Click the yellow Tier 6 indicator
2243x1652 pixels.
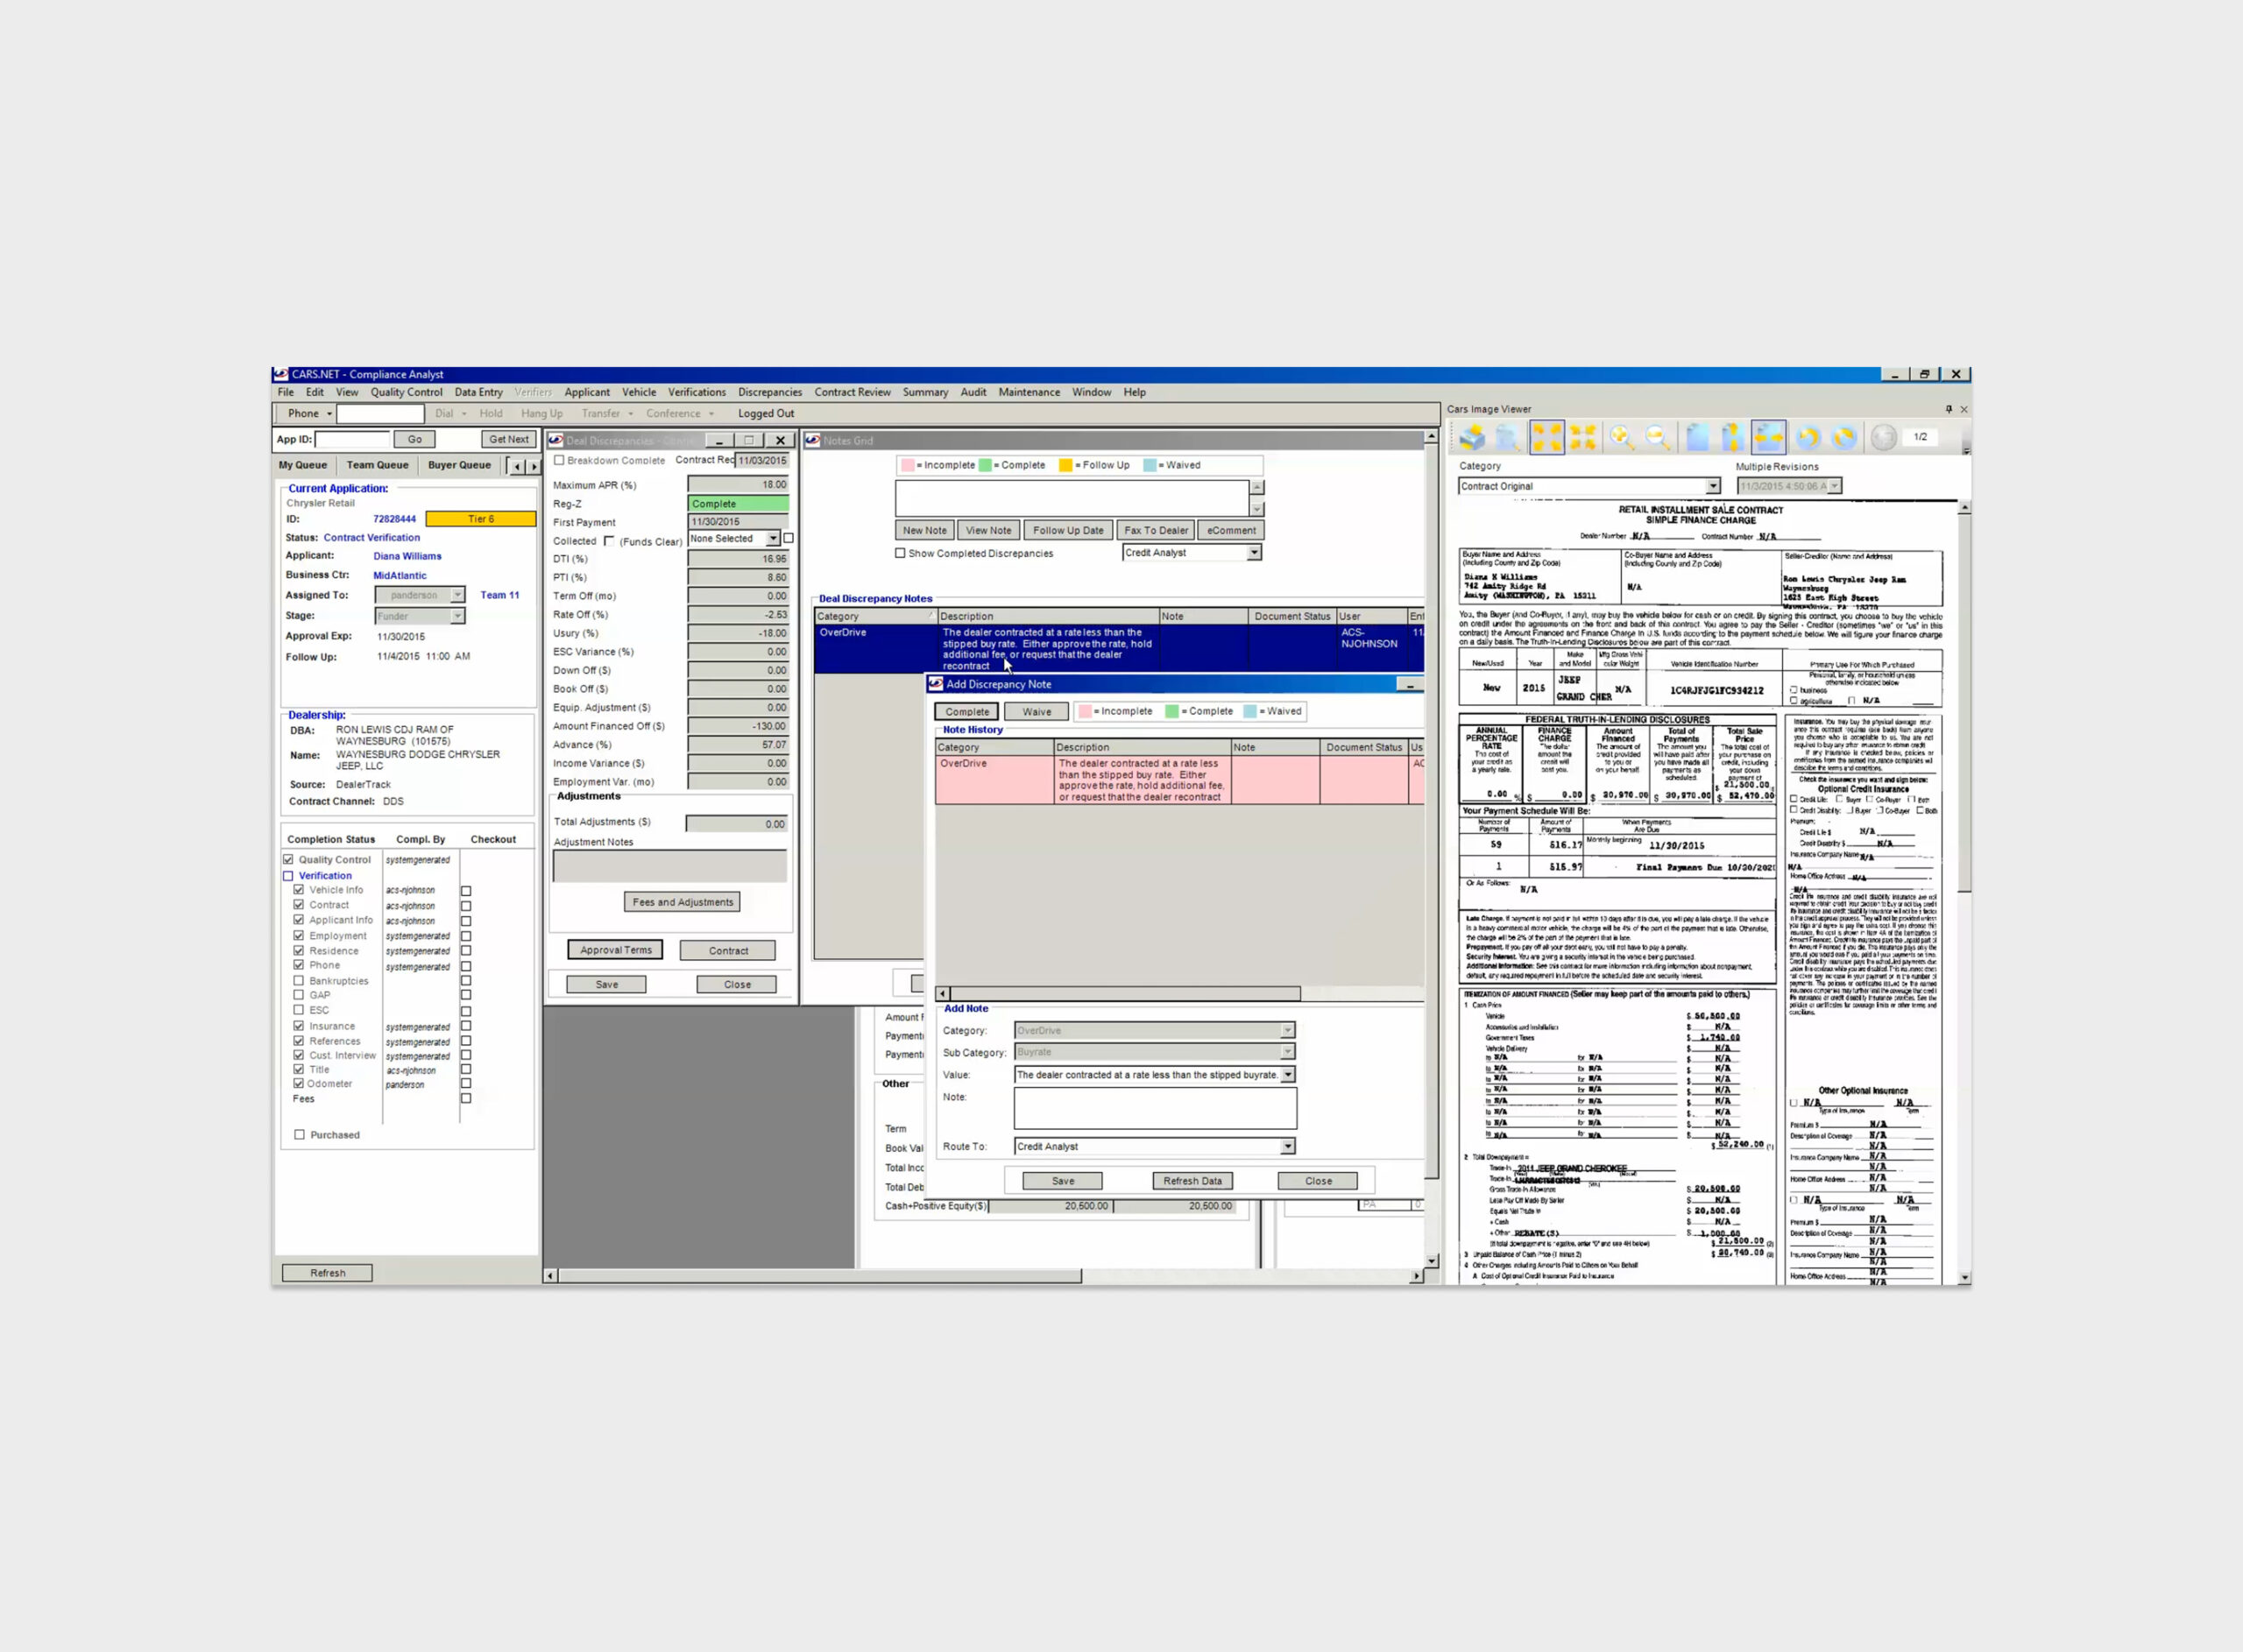480,519
